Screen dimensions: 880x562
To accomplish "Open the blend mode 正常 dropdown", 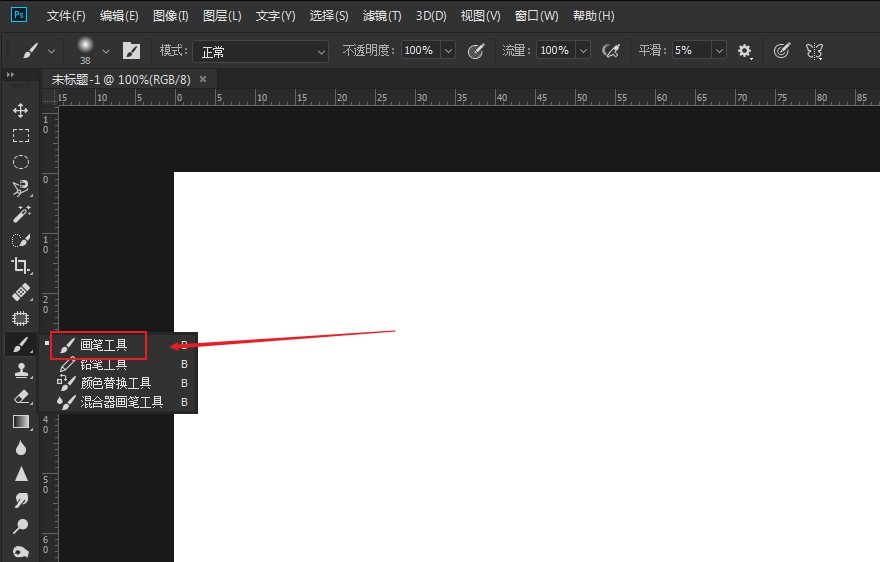I will point(261,52).
